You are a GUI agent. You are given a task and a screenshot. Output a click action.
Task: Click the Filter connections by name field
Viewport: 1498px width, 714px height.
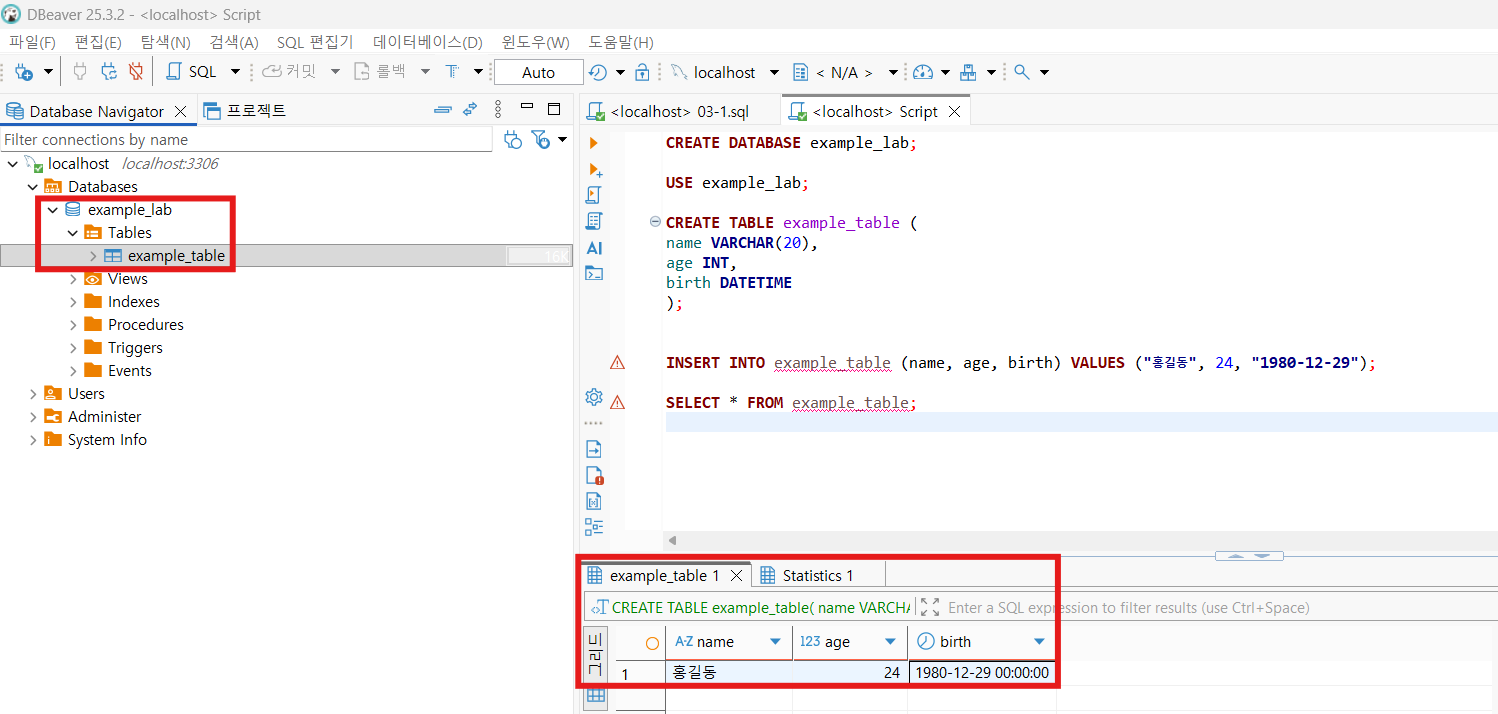(246, 140)
